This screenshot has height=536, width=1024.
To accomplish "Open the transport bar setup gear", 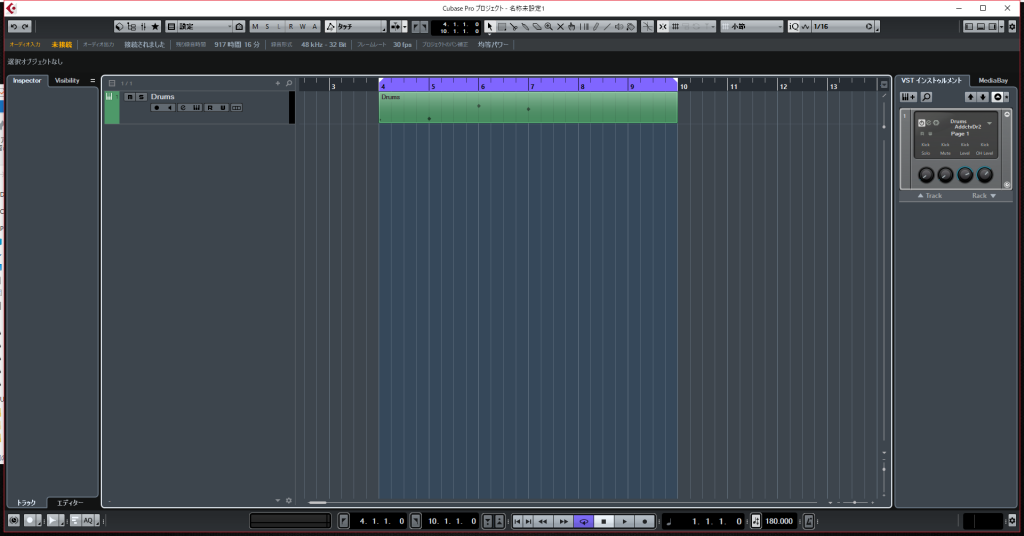I will tap(1012, 521).
